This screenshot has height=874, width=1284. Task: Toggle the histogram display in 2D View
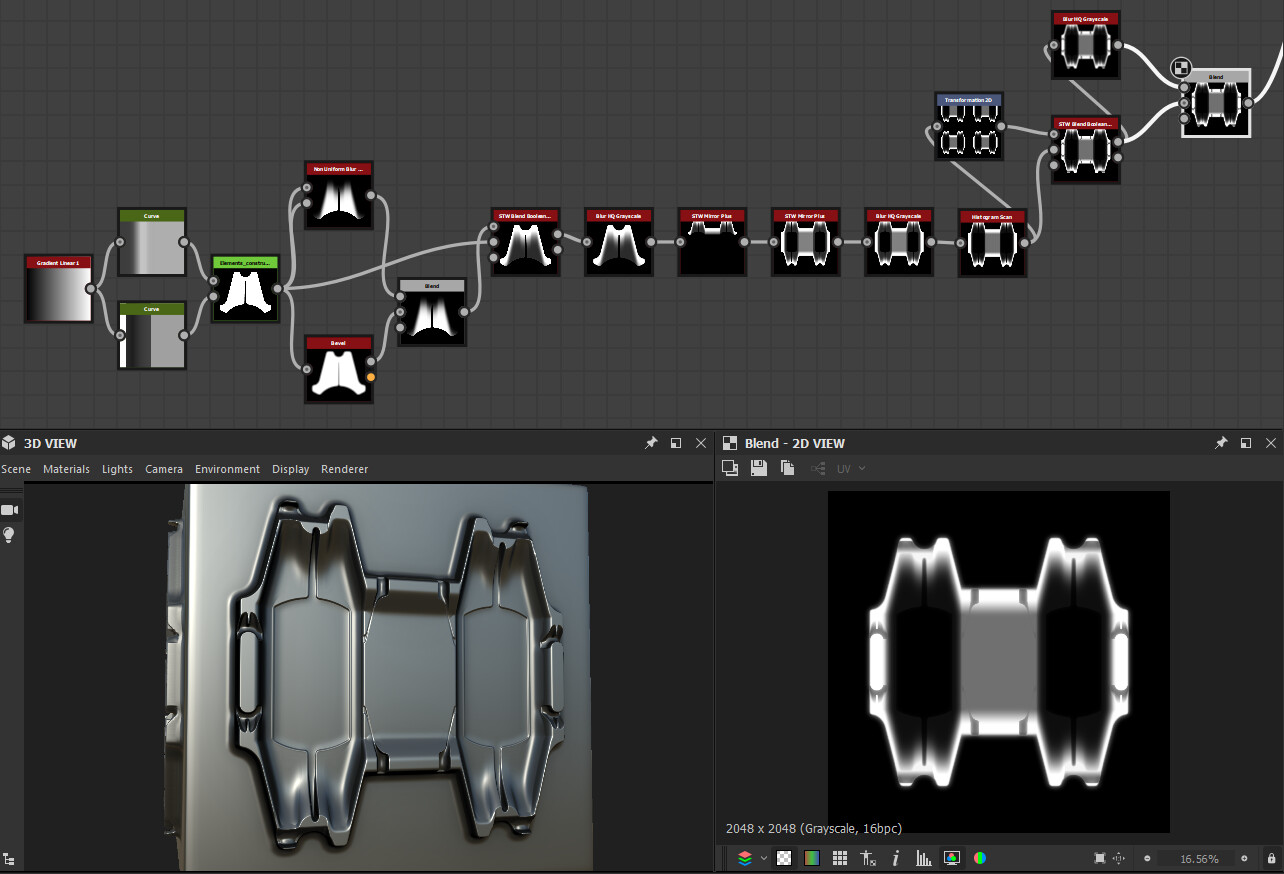click(x=924, y=858)
